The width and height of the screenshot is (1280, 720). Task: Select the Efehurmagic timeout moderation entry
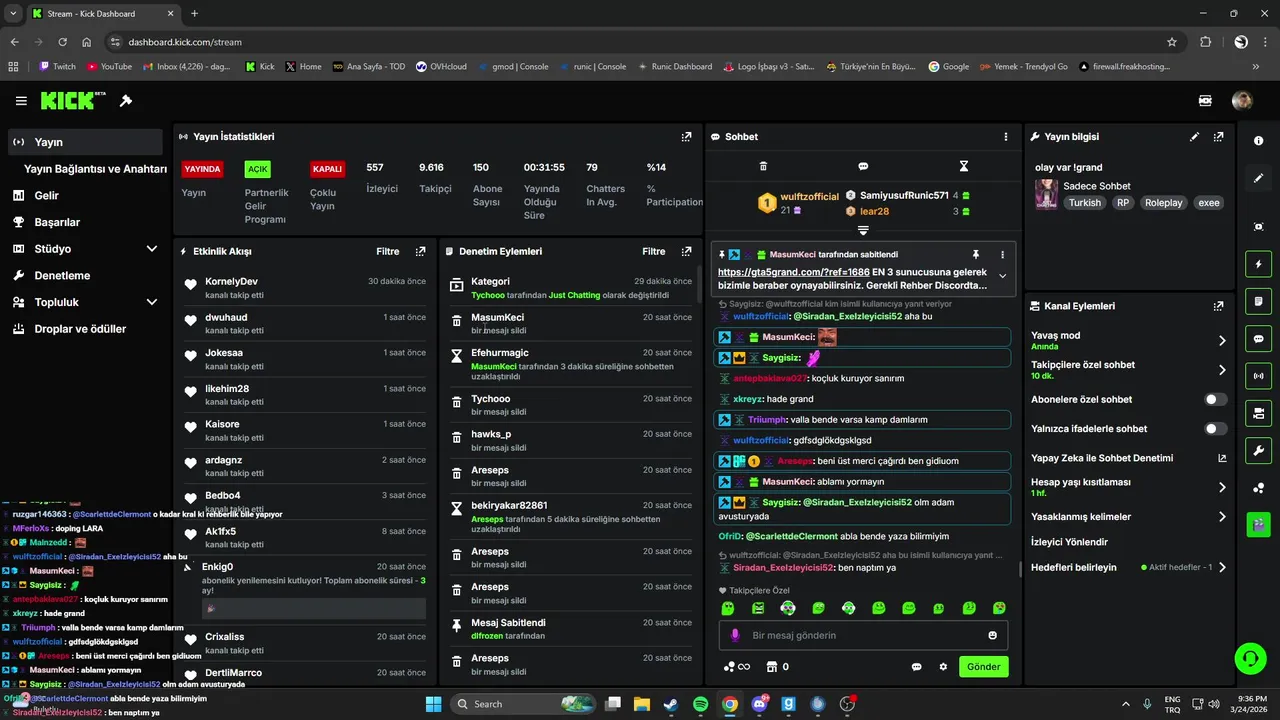tap(571, 365)
